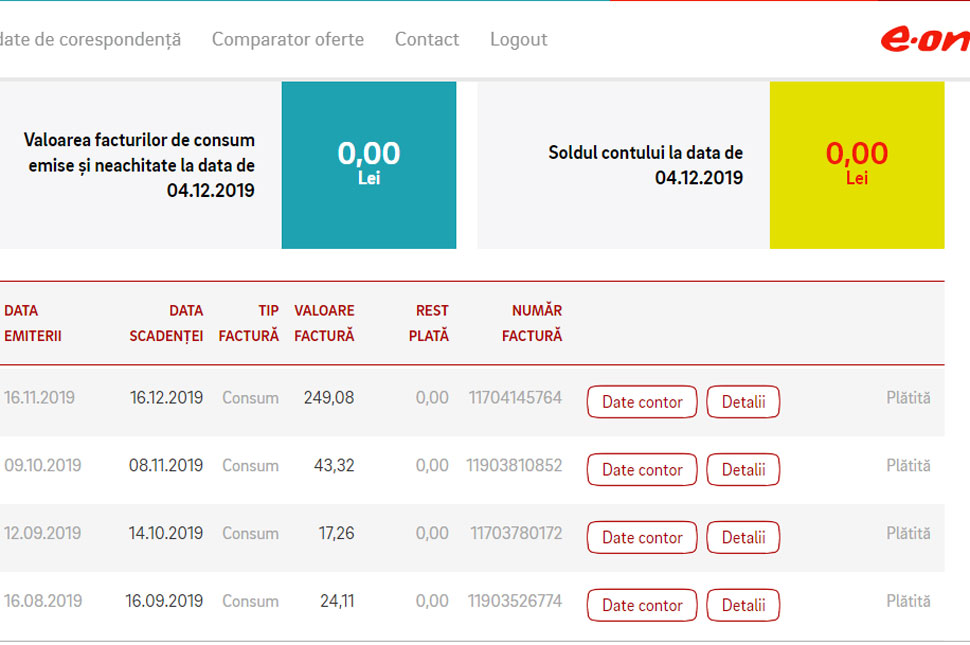
Task: Select the DATA SCADENȚEI column header
Action: [166, 323]
